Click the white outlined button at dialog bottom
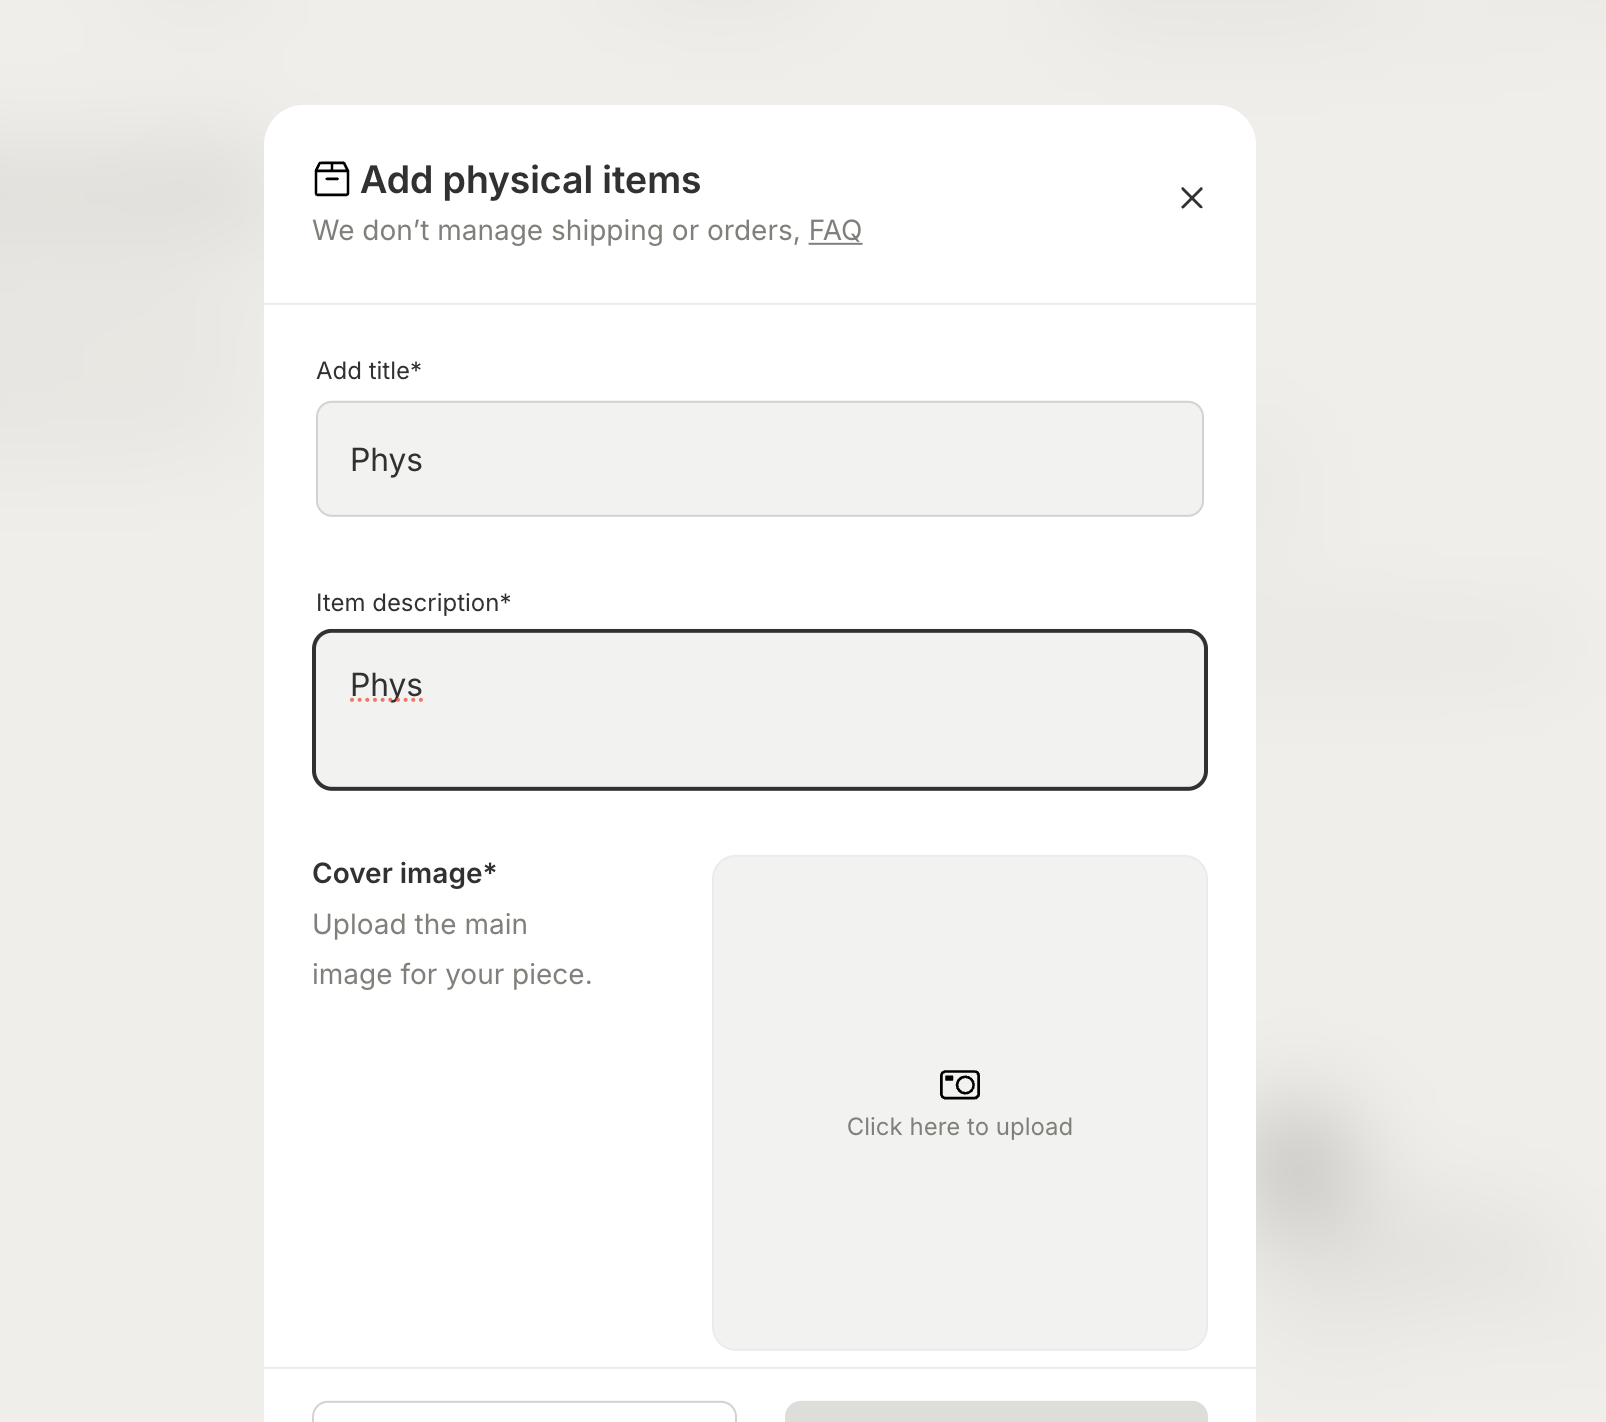Viewport: 1606px width, 1422px height. click(524, 1411)
